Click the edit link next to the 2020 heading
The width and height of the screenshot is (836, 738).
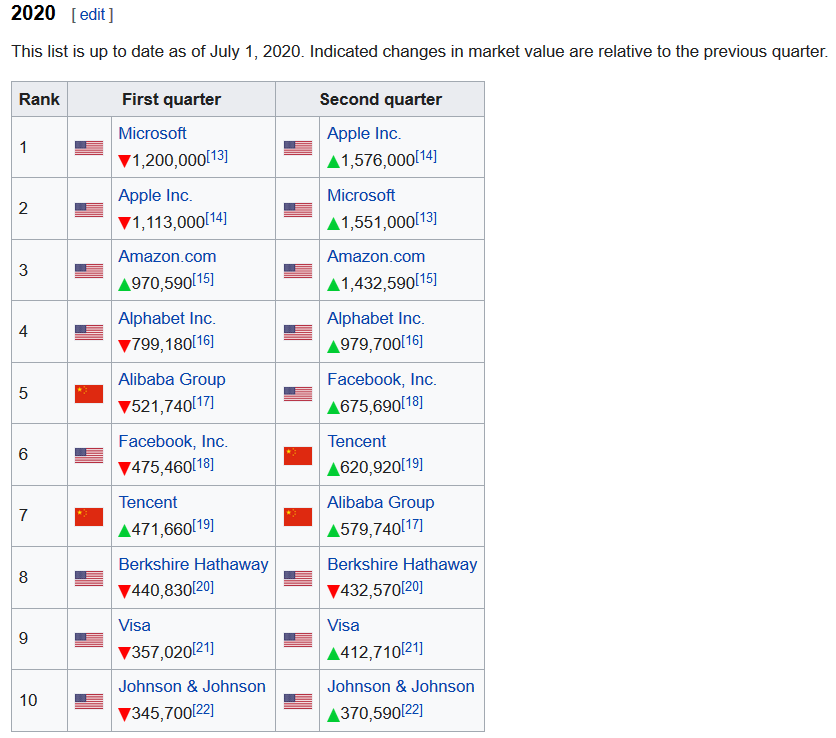point(92,14)
